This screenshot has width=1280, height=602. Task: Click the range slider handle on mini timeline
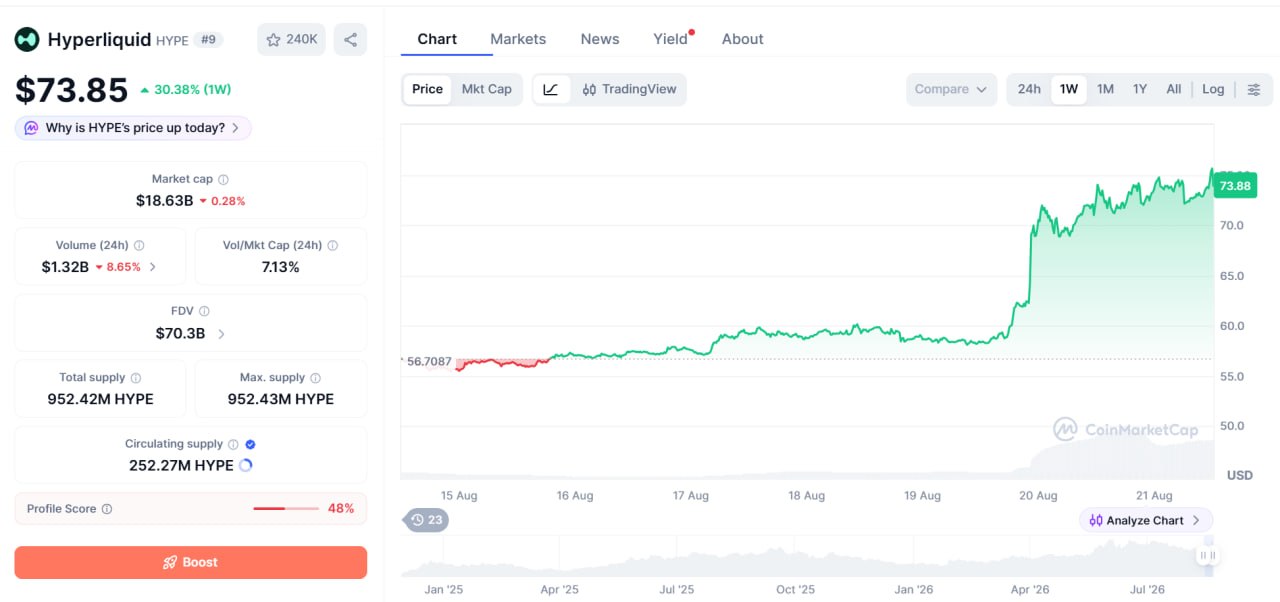pos(1209,555)
